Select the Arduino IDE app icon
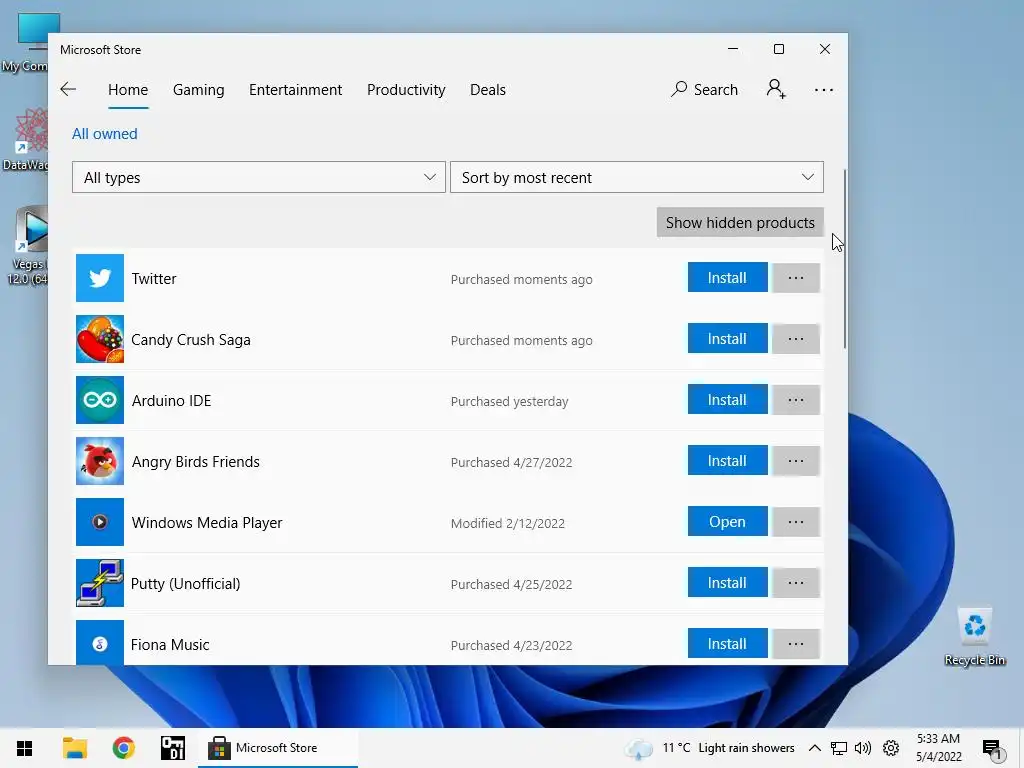 [x=100, y=400]
